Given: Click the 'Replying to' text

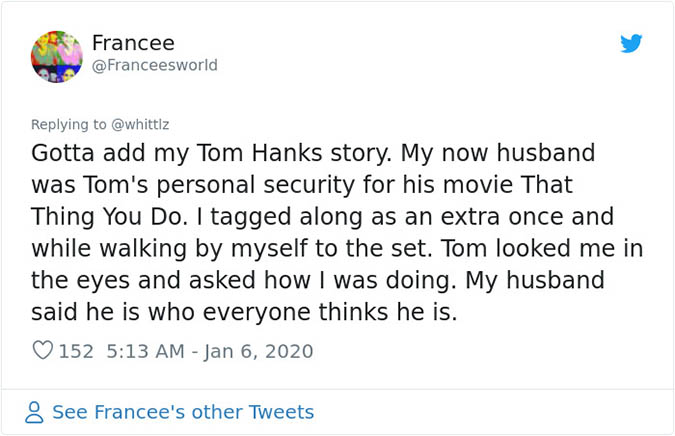Looking at the screenshot, I should pos(69,124).
